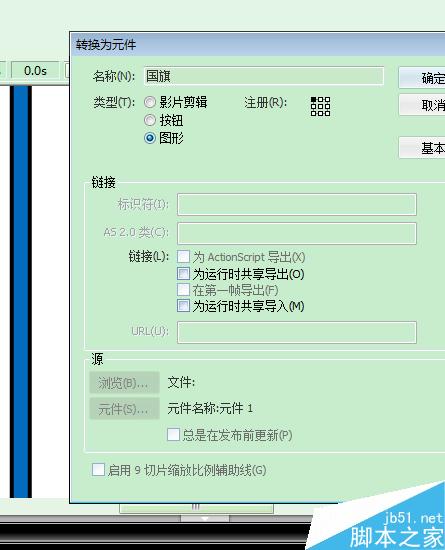Click the 0.0s elapsed time readout
Screen dimensions: 445x550
(x=35, y=71)
